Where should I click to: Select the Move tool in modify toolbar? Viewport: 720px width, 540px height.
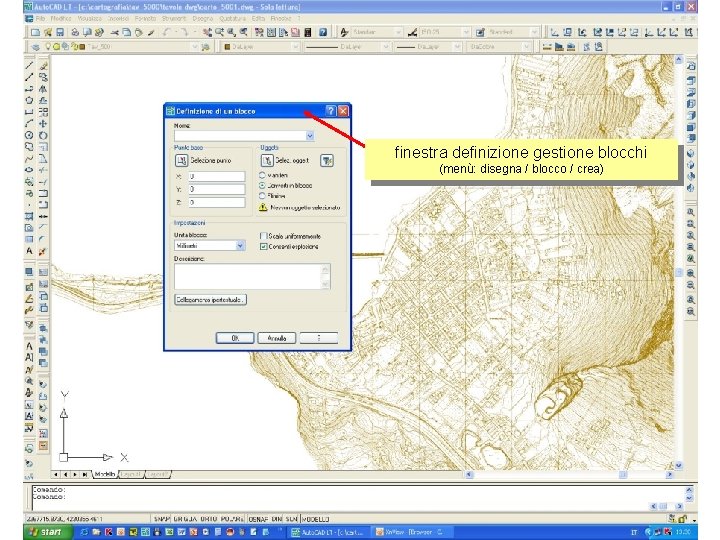pyautogui.click(x=43, y=124)
